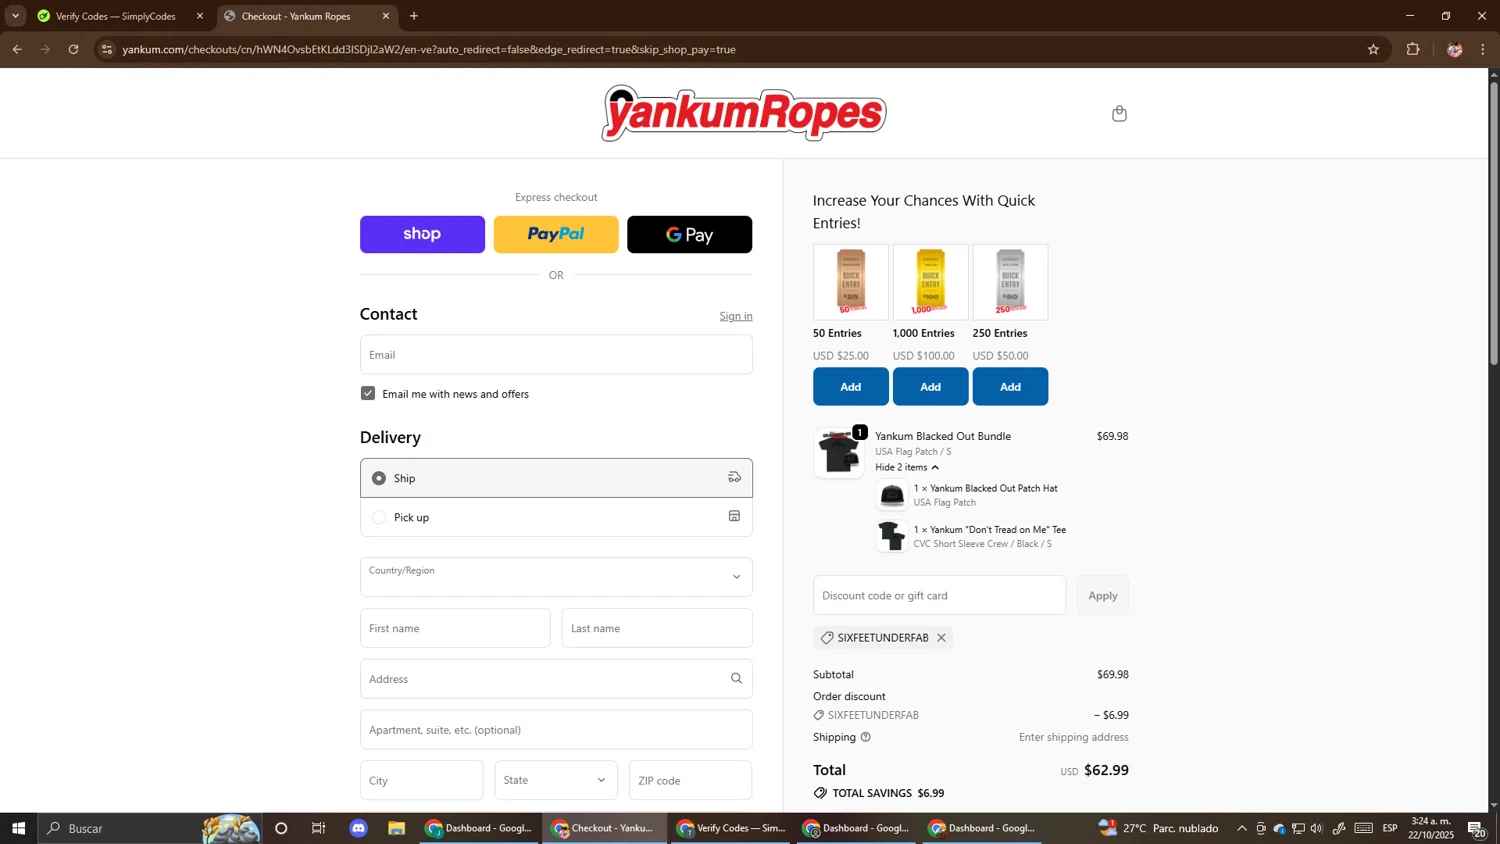Click the 50 Entries quick entry image
The height and width of the screenshot is (844, 1500).
tap(851, 282)
